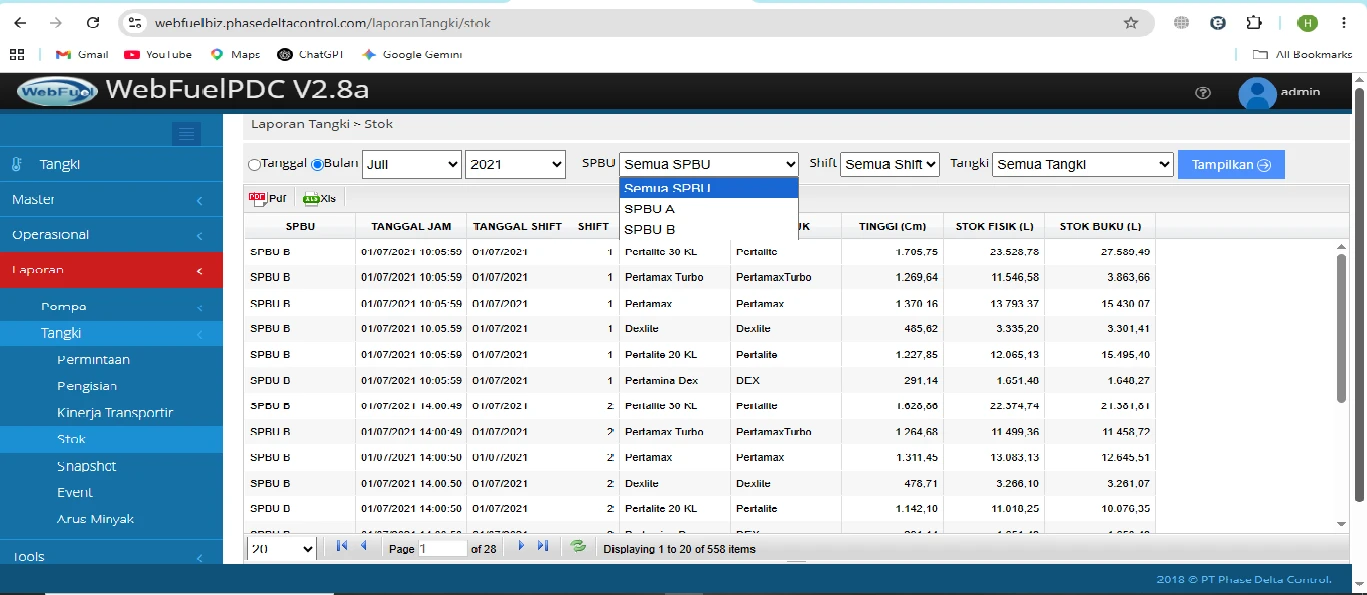Expand the Operasional sidebar section

pyautogui.click(x=111, y=235)
